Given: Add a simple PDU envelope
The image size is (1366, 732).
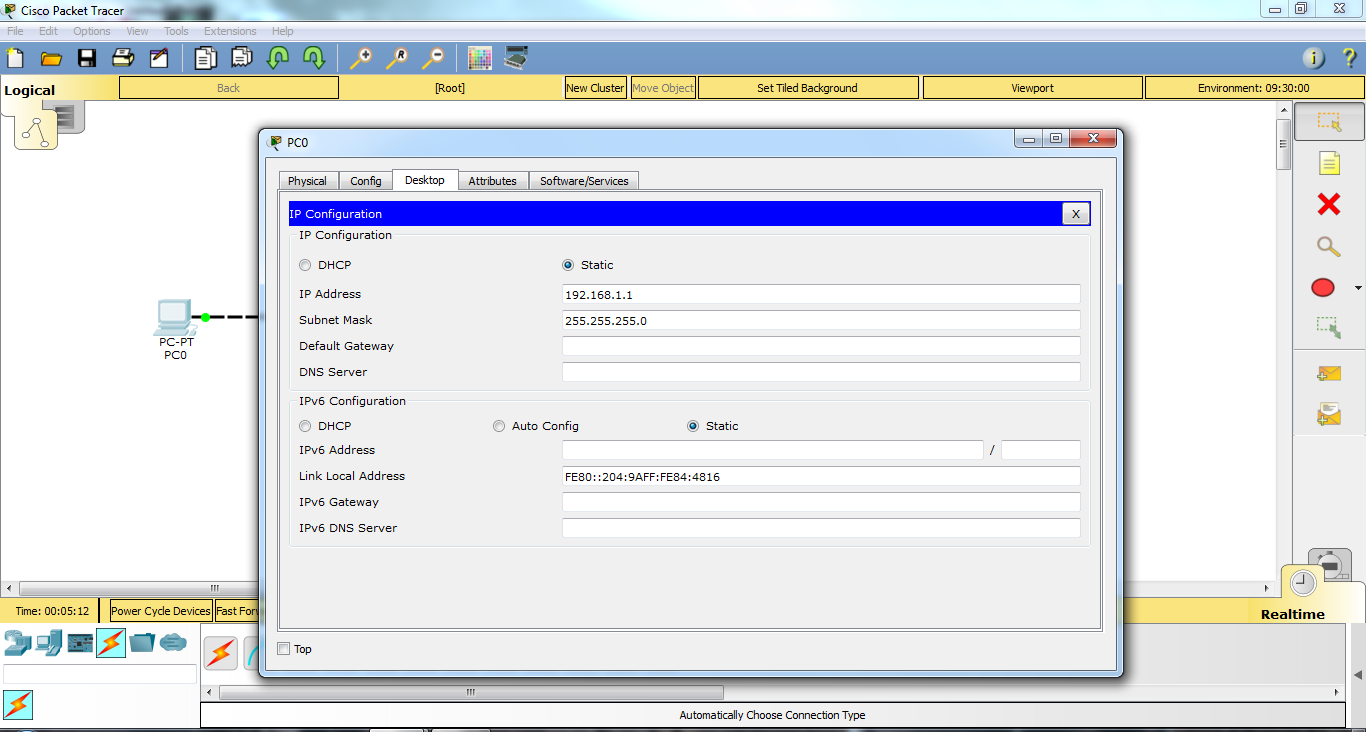Looking at the screenshot, I should (x=1328, y=373).
